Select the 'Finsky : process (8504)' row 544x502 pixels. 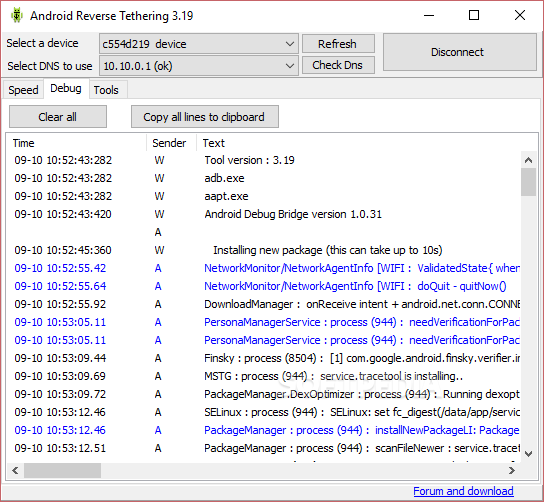coord(264,358)
